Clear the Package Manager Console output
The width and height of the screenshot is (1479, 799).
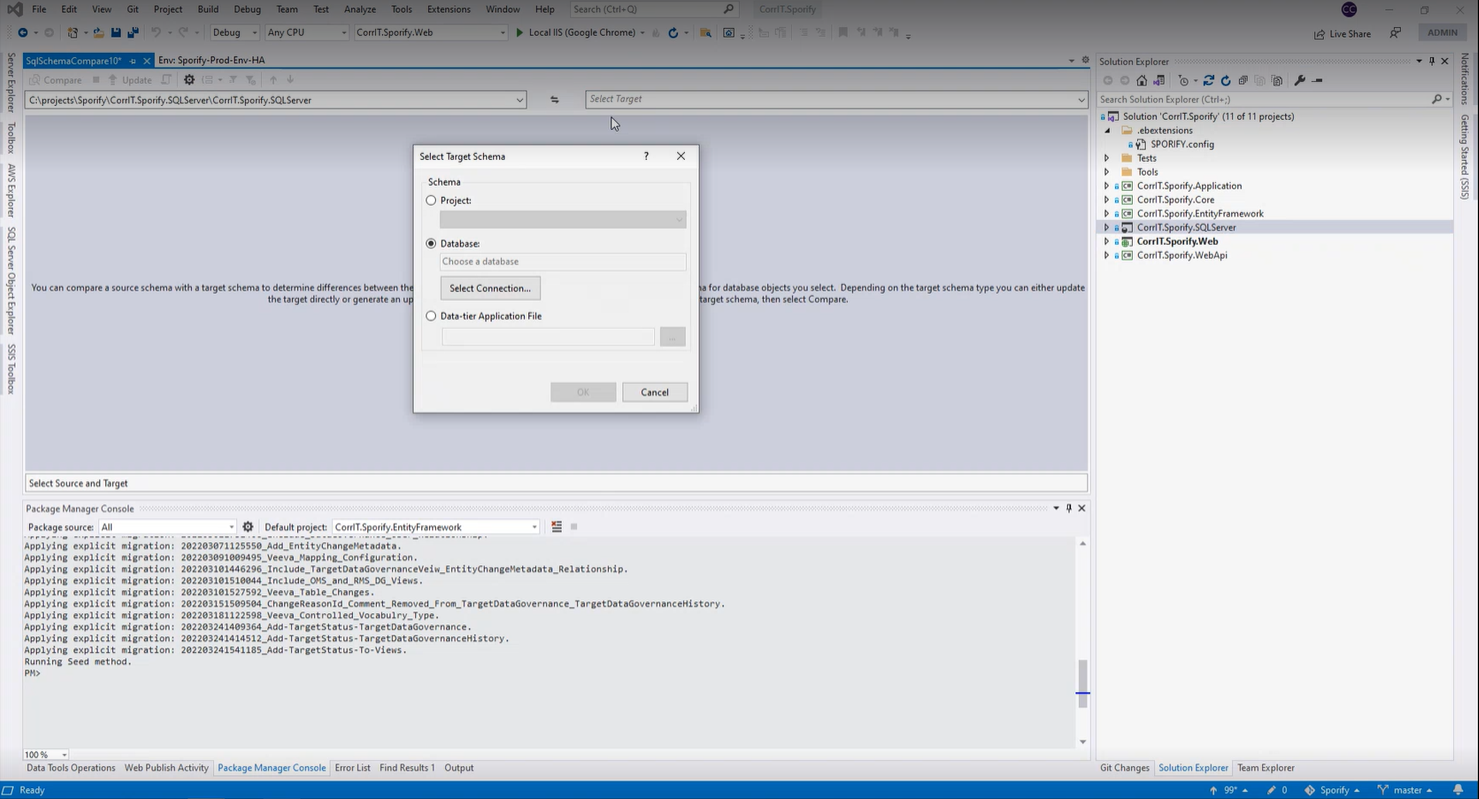tap(556, 527)
